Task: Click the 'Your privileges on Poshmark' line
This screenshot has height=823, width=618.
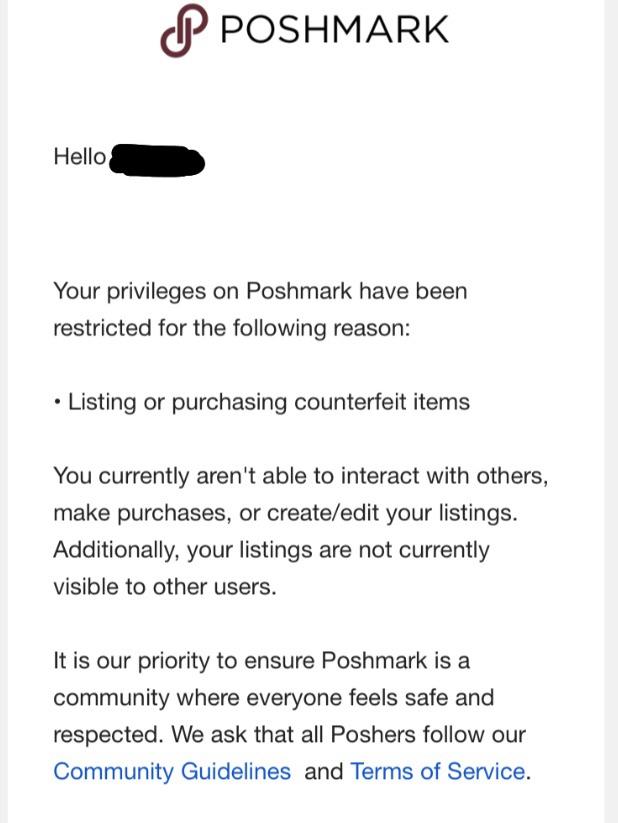Action: click(x=260, y=291)
